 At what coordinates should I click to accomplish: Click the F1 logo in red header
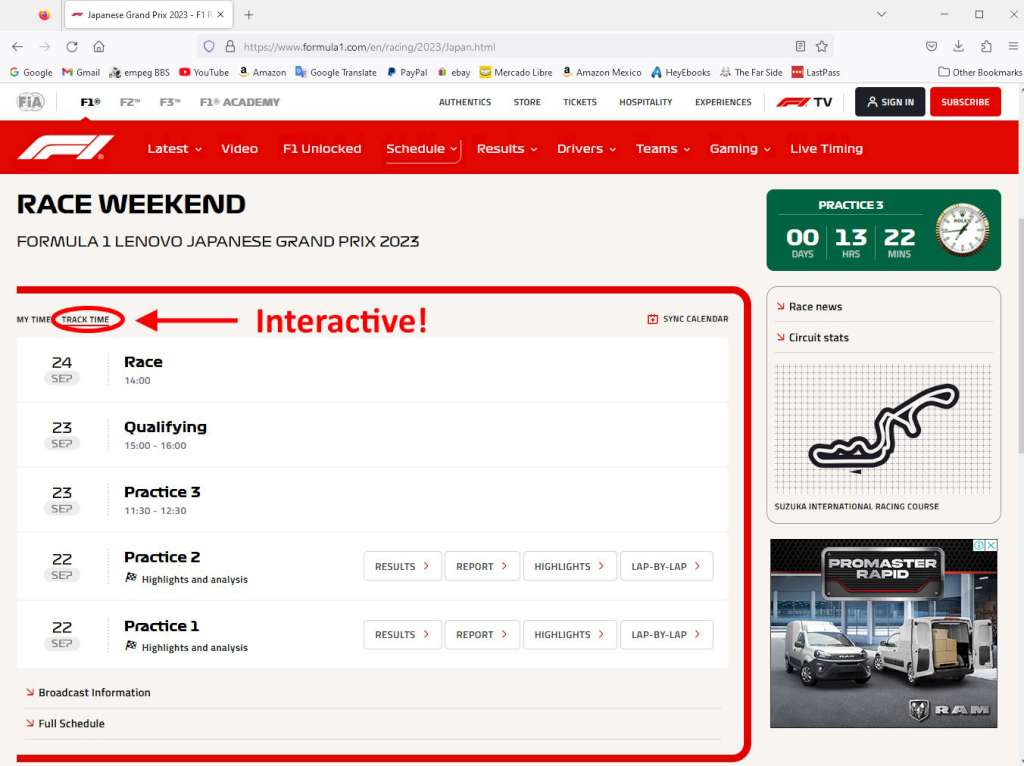point(65,148)
